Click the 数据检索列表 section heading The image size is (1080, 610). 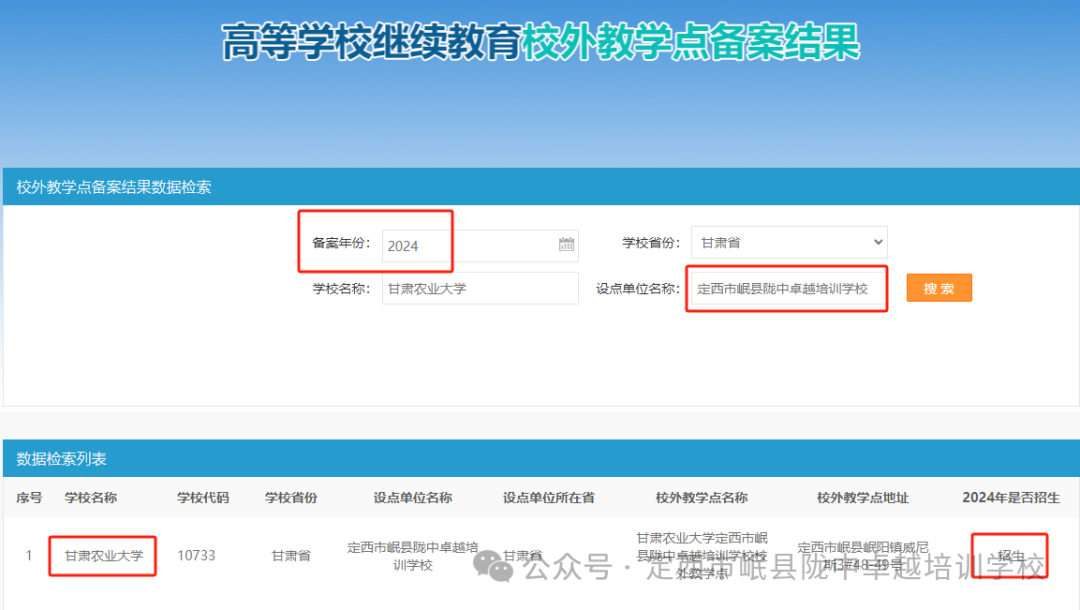point(61,459)
